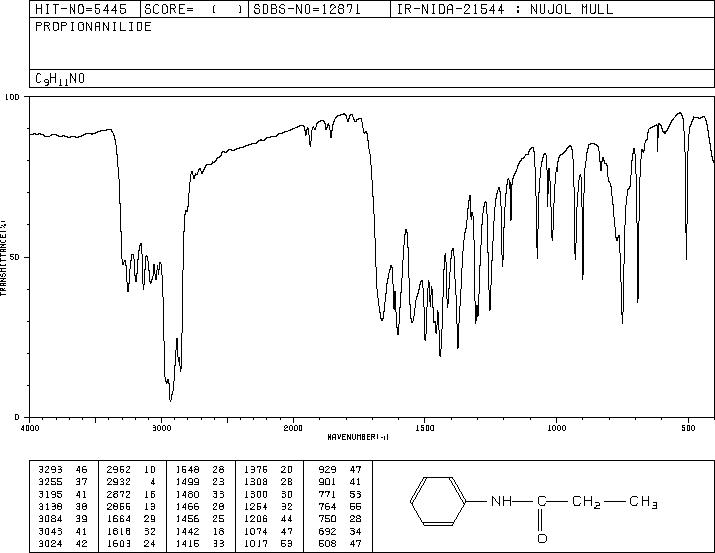Click the 1664 wavenumber in the table
The height and width of the screenshot is (553, 715).
coord(119,519)
